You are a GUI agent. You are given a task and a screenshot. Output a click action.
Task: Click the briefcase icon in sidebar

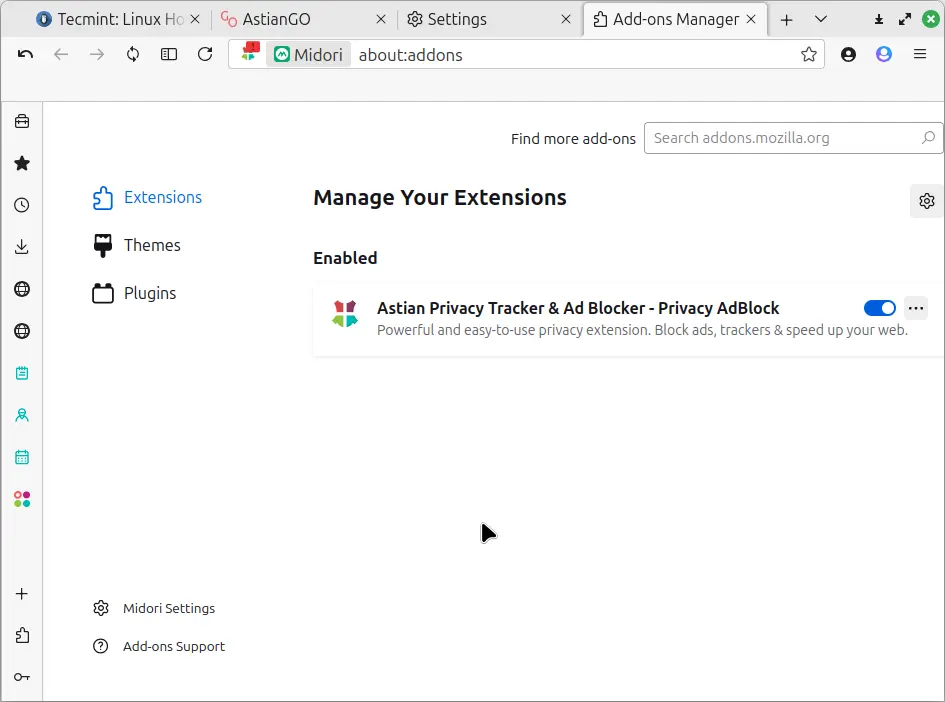point(21,121)
